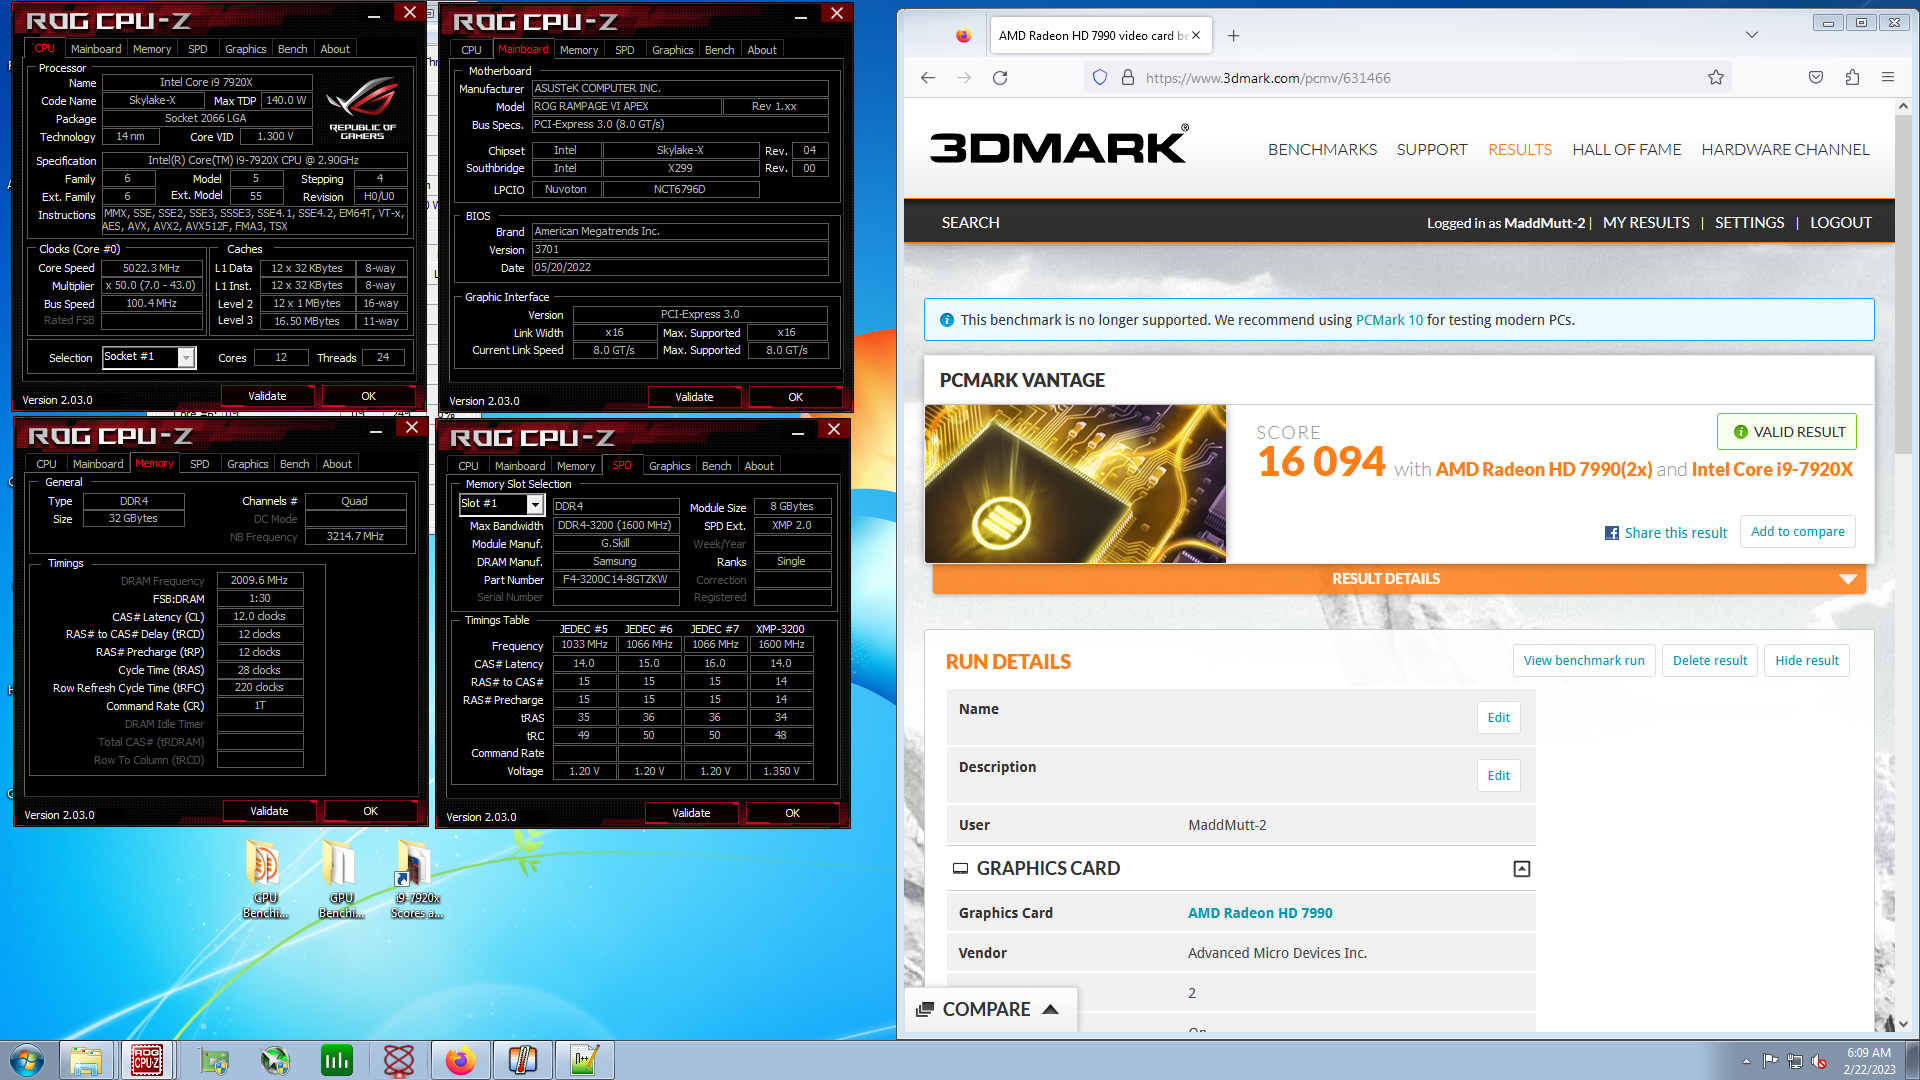Click the site padlock icon

tap(1128, 78)
